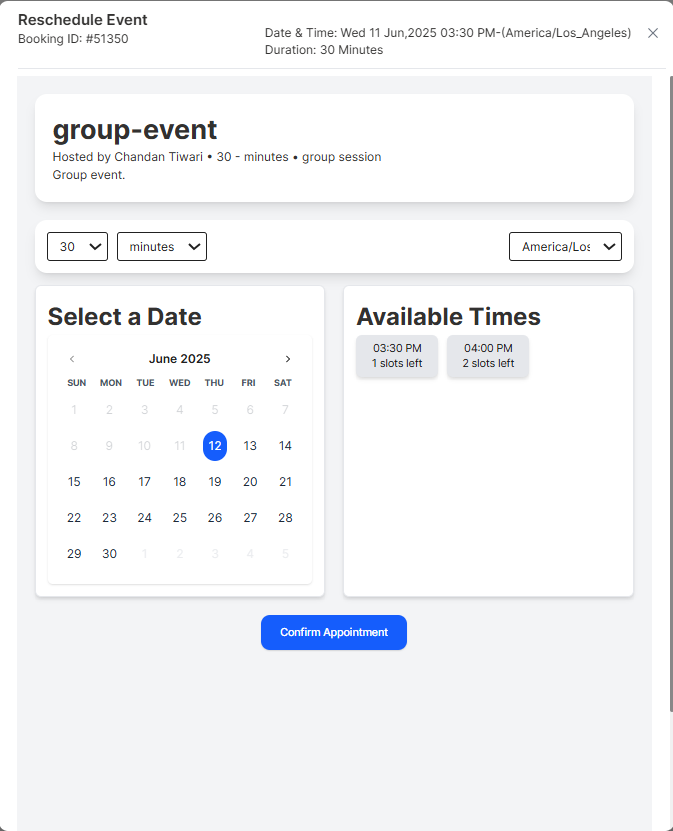Go to next month with right arrow
The image size is (673, 831).
coord(288,358)
